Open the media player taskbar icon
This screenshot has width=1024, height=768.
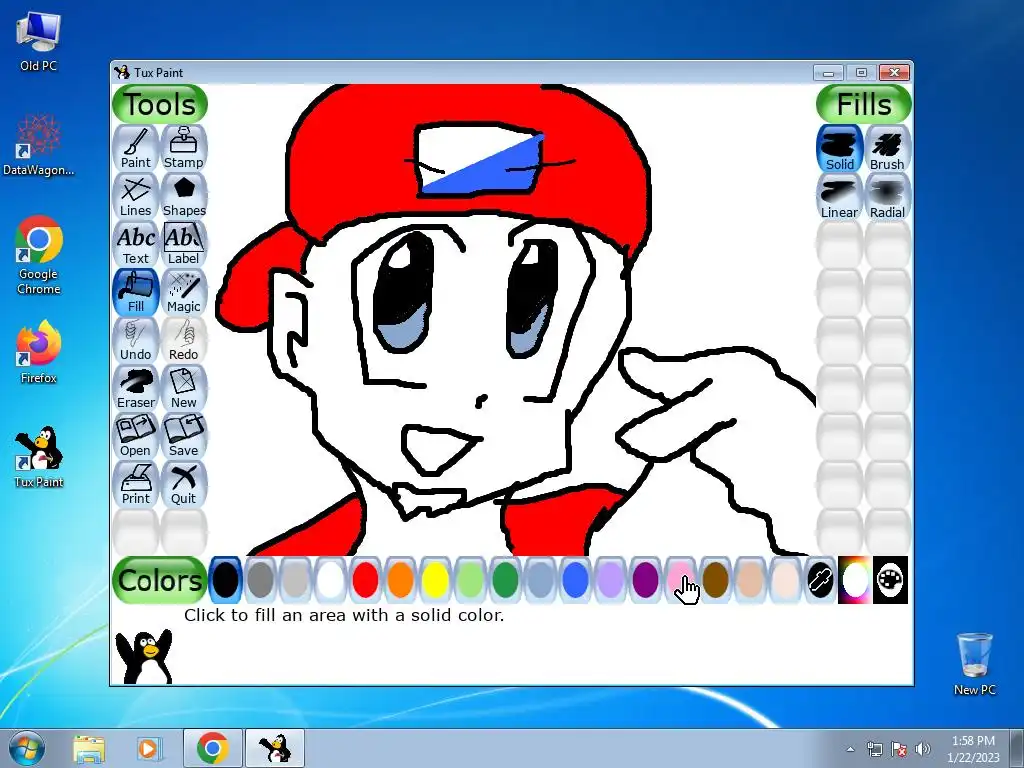pyautogui.click(x=149, y=748)
